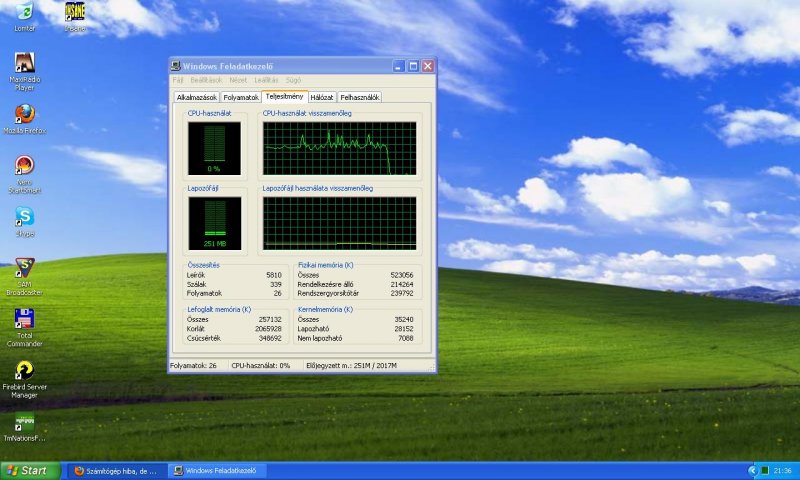Open the Leállítás menu
This screenshot has width=800, height=480.
click(266, 80)
